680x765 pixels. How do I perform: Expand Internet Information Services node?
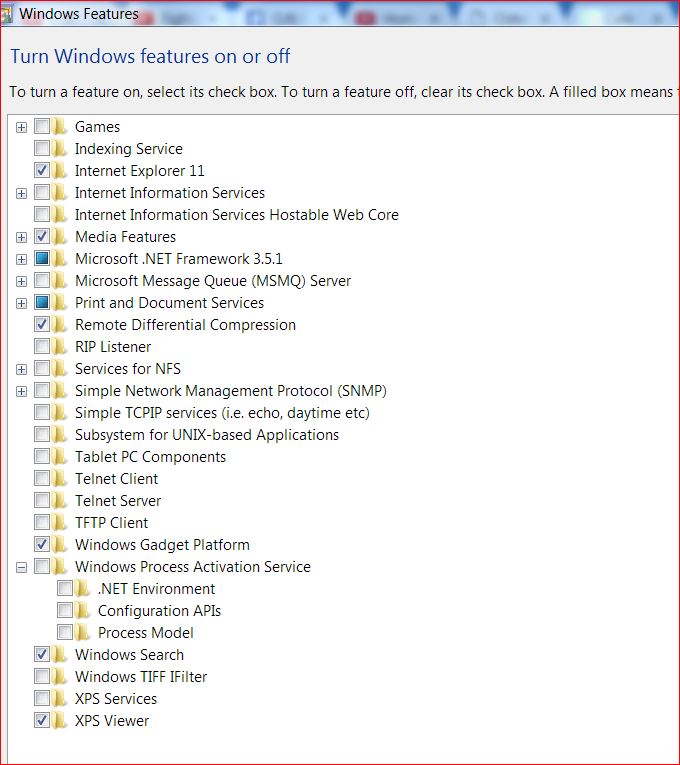click(x=21, y=193)
